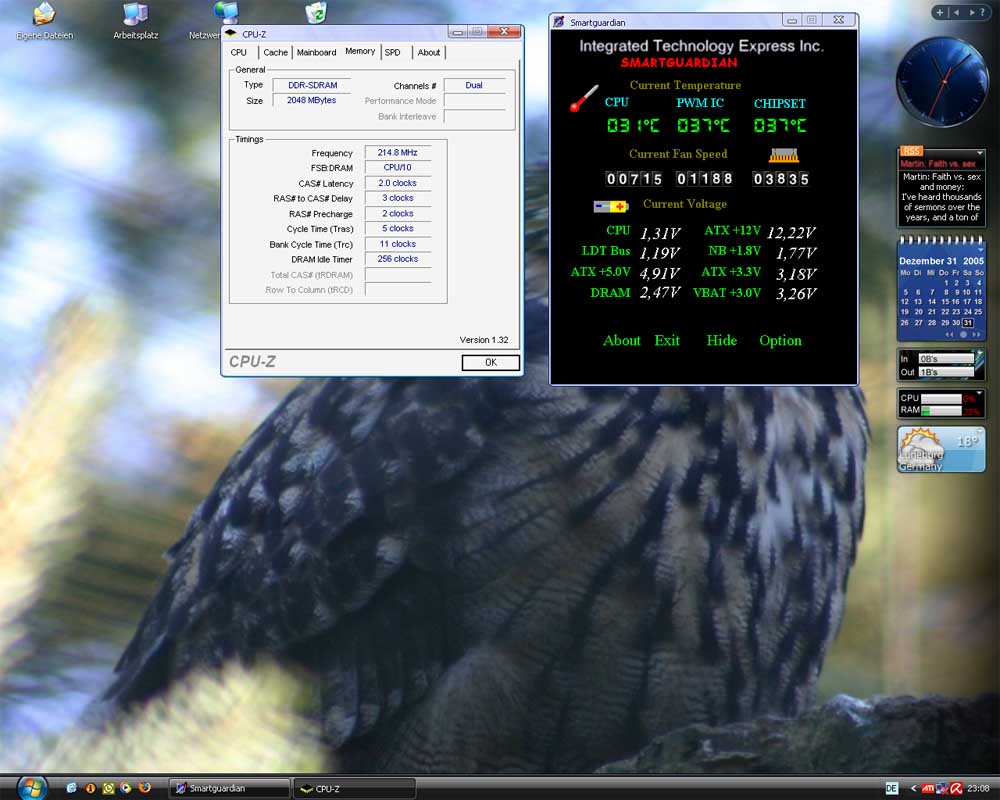The width and height of the screenshot is (1000, 800).
Task: Click the fan speed counter 00715
Action: (x=634, y=179)
